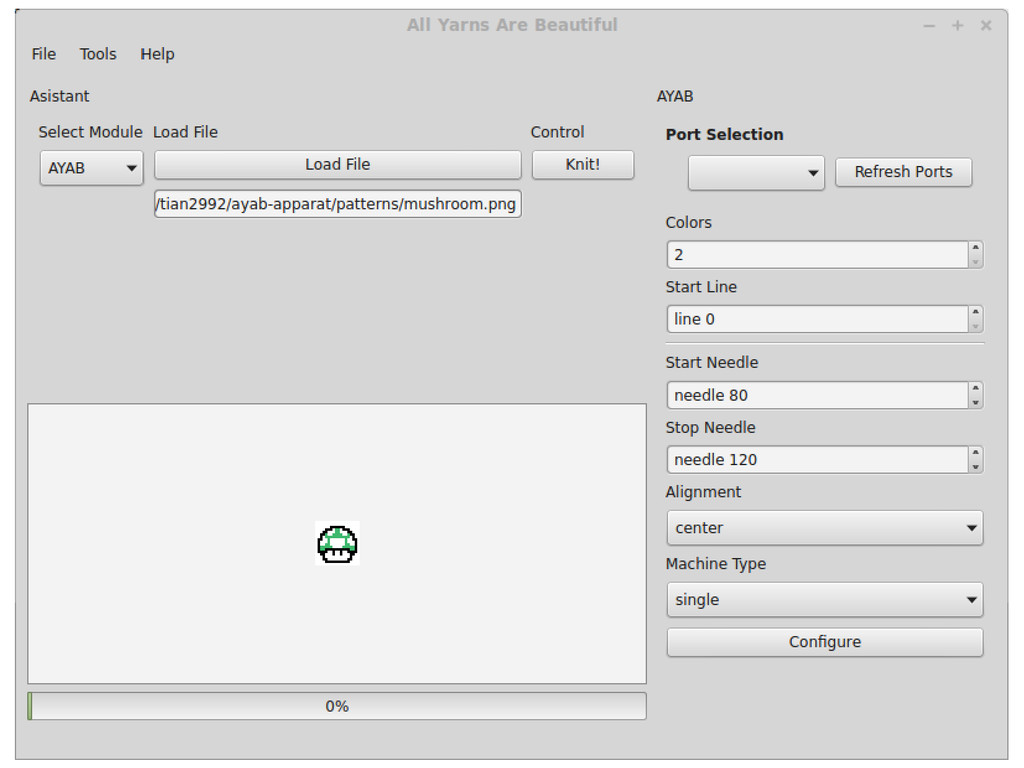The image size is (1024, 768).
Task: Click the Stop Needle field
Action: click(817, 460)
